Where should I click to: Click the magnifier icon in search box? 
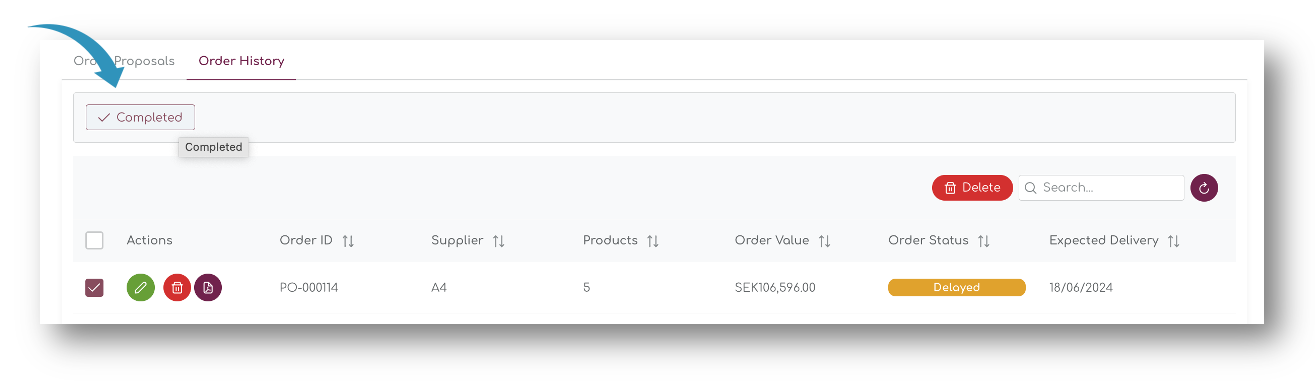[1031, 188]
